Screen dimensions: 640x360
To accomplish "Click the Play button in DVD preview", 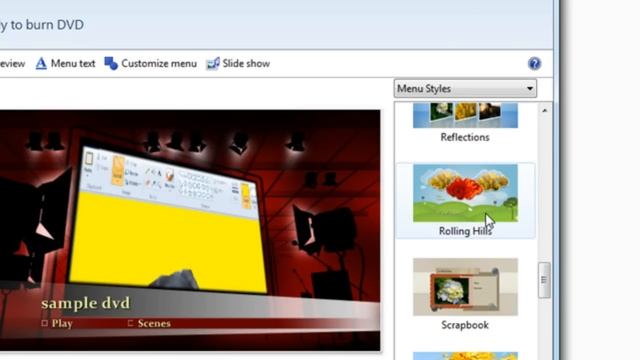I will pyautogui.click(x=57, y=324).
